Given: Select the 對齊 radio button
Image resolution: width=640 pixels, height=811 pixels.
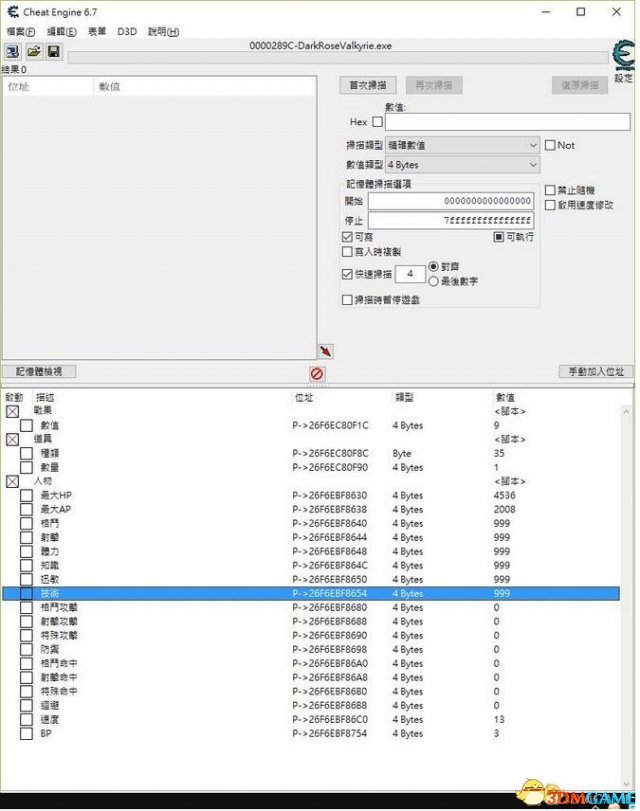Looking at the screenshot, I should (x=434, y=266).
